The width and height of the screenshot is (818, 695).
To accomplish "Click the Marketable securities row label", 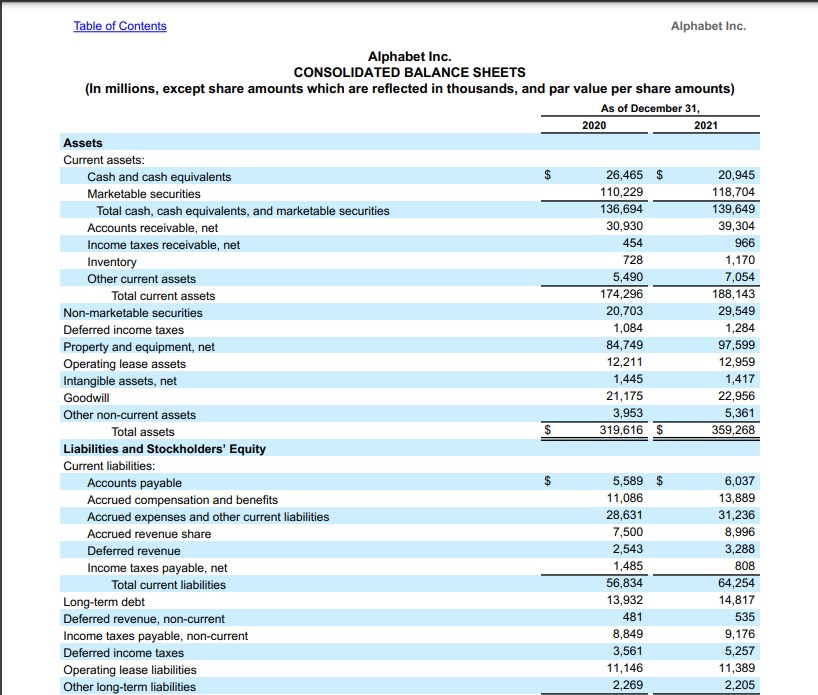I will [144, 194].
